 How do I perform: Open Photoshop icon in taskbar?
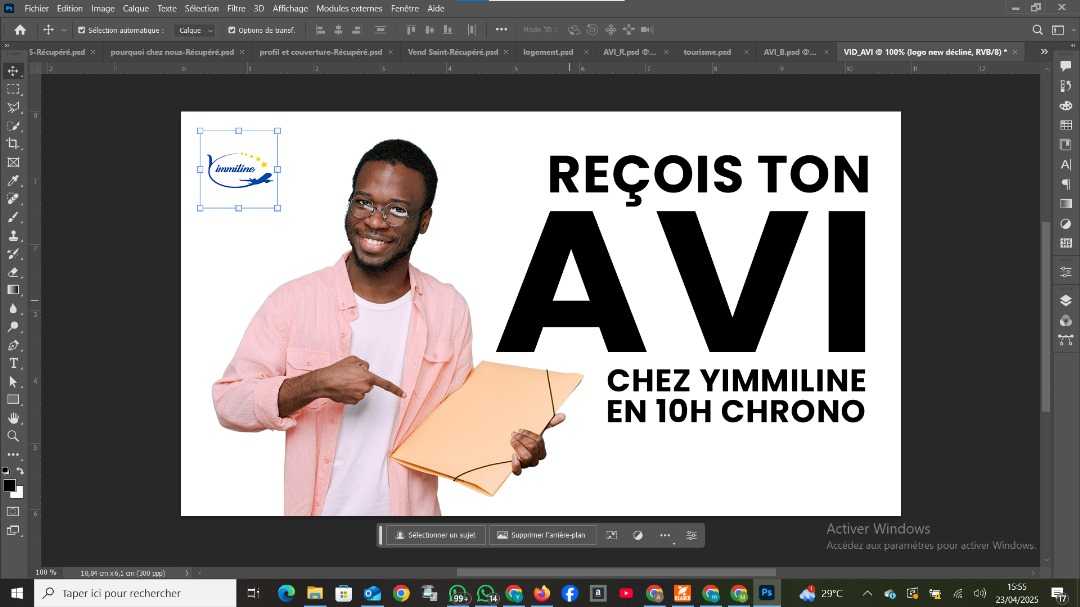[767, 593]
